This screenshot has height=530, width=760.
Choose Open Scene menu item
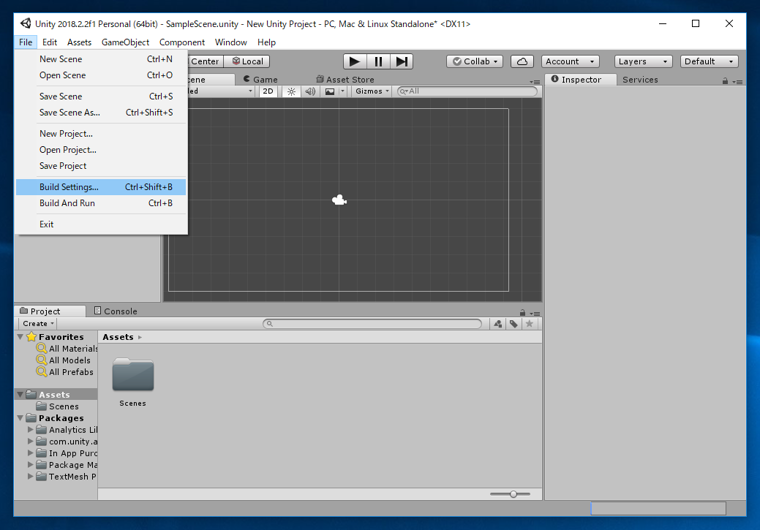point(101,75)
